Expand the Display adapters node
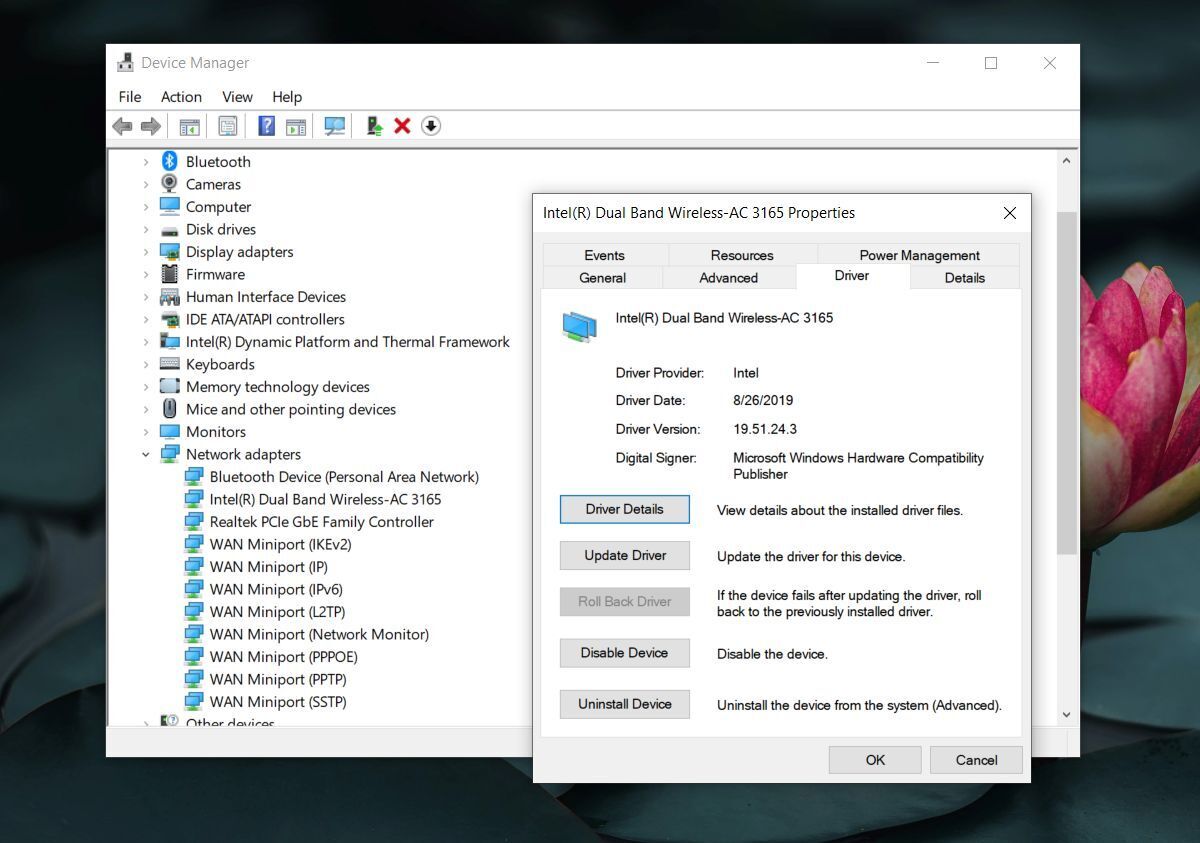The image size is (1200, 843). pyautogui.click(x=146, y=252)
